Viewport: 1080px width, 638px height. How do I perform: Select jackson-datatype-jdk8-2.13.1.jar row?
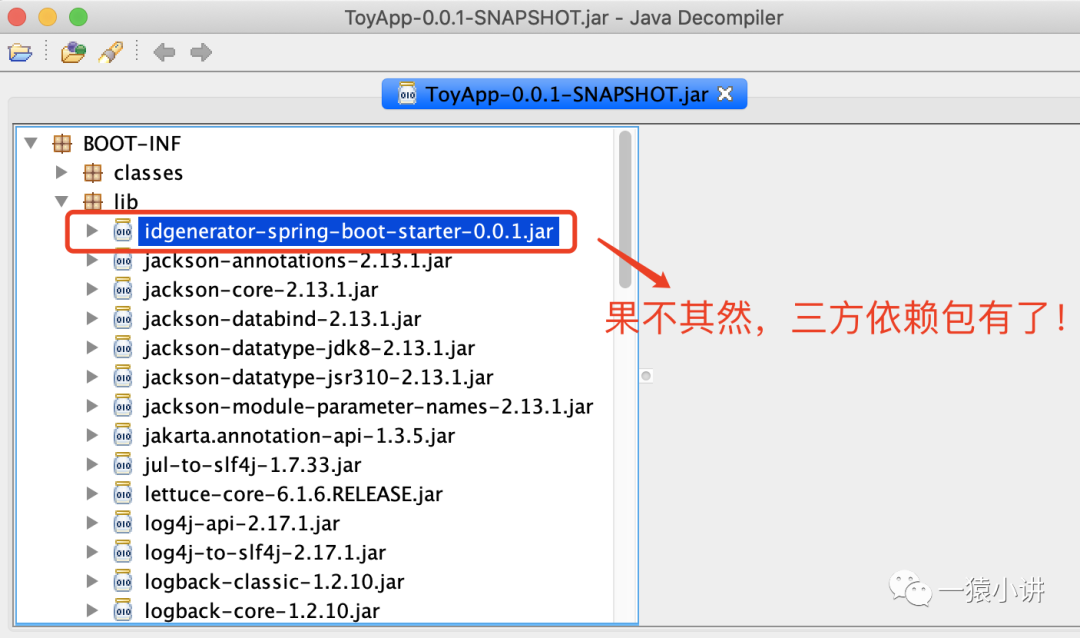309,348
